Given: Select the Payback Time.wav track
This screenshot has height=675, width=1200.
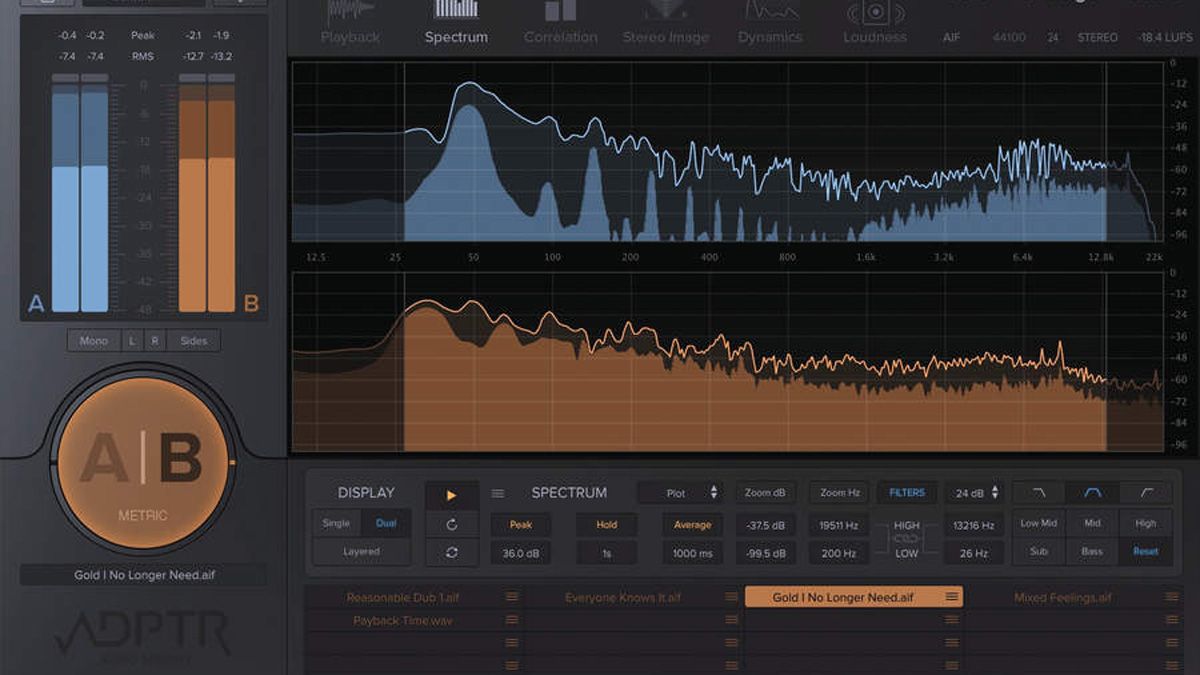Looking at the screenshot, I should (x=403, y=621).
